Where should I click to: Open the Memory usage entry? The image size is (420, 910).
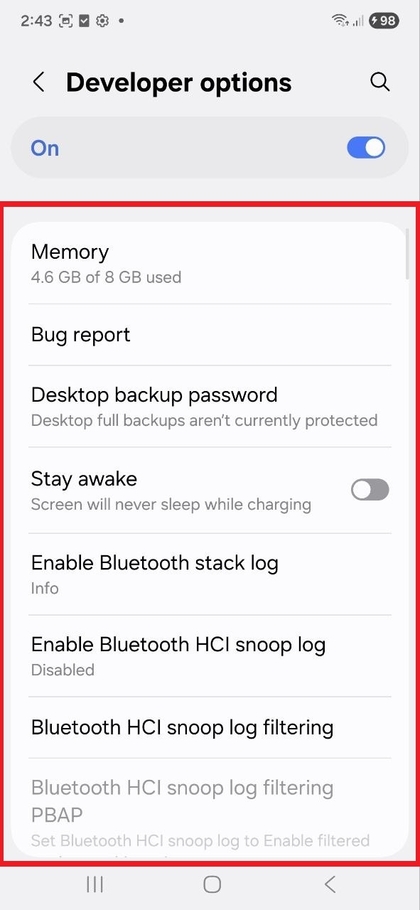209,263
